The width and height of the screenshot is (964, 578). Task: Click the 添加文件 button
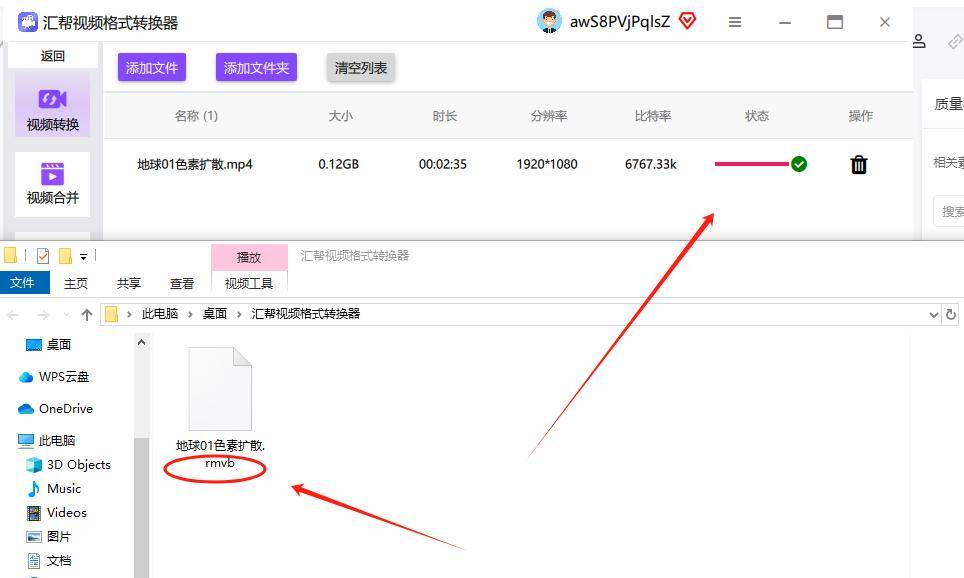coord(152,68)
